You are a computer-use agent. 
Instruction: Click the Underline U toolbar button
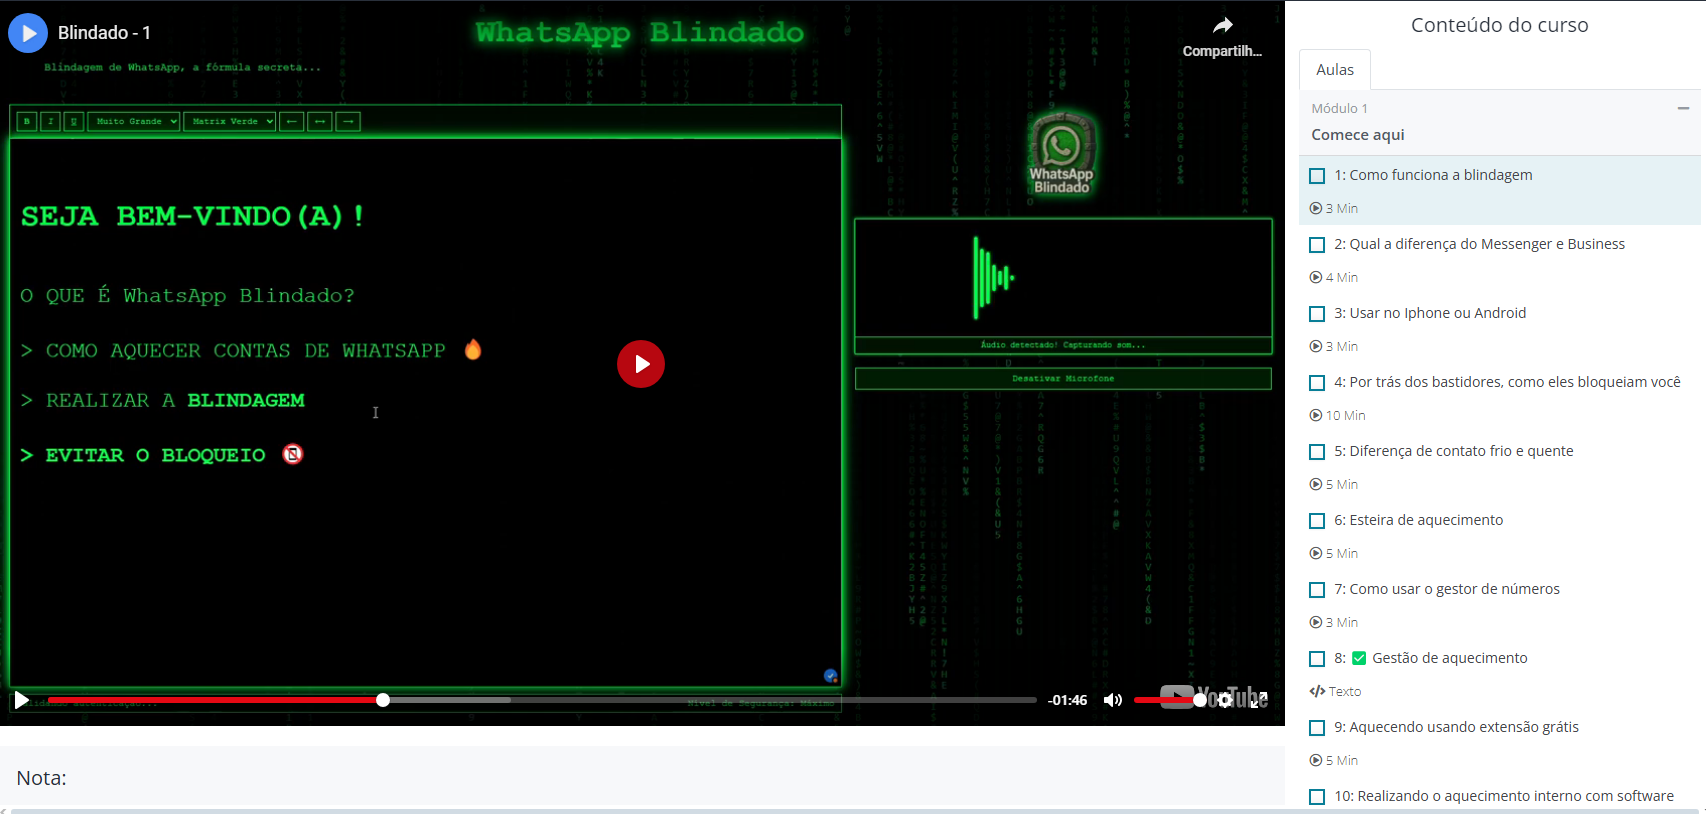74,121
